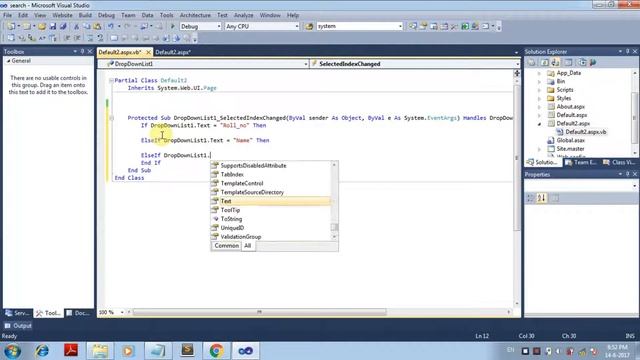The image size is (640, 360).
Task: Click the Find in Files icon
Action: click(309, 26)
